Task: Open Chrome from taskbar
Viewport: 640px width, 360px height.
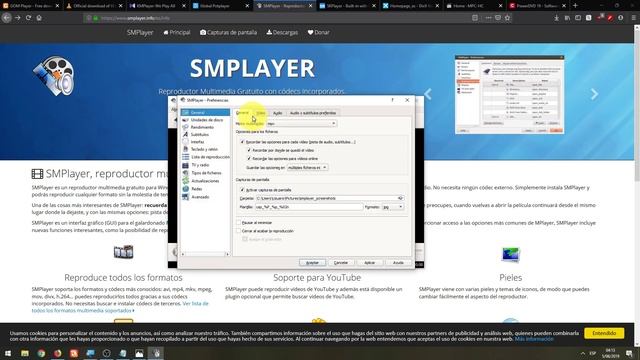Action: [x=41, y=353]
